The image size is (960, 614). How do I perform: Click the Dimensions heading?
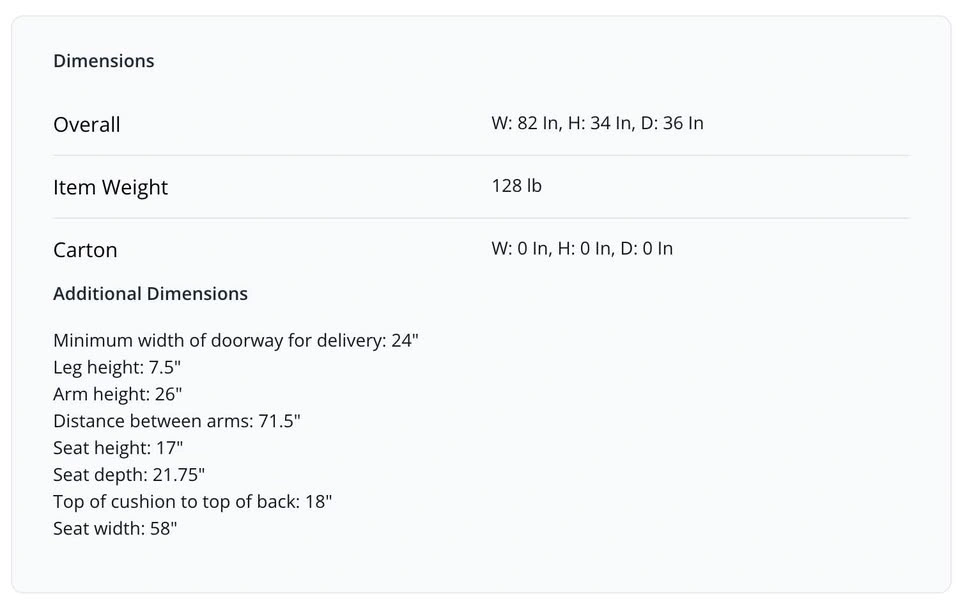(x=103, y=61)
